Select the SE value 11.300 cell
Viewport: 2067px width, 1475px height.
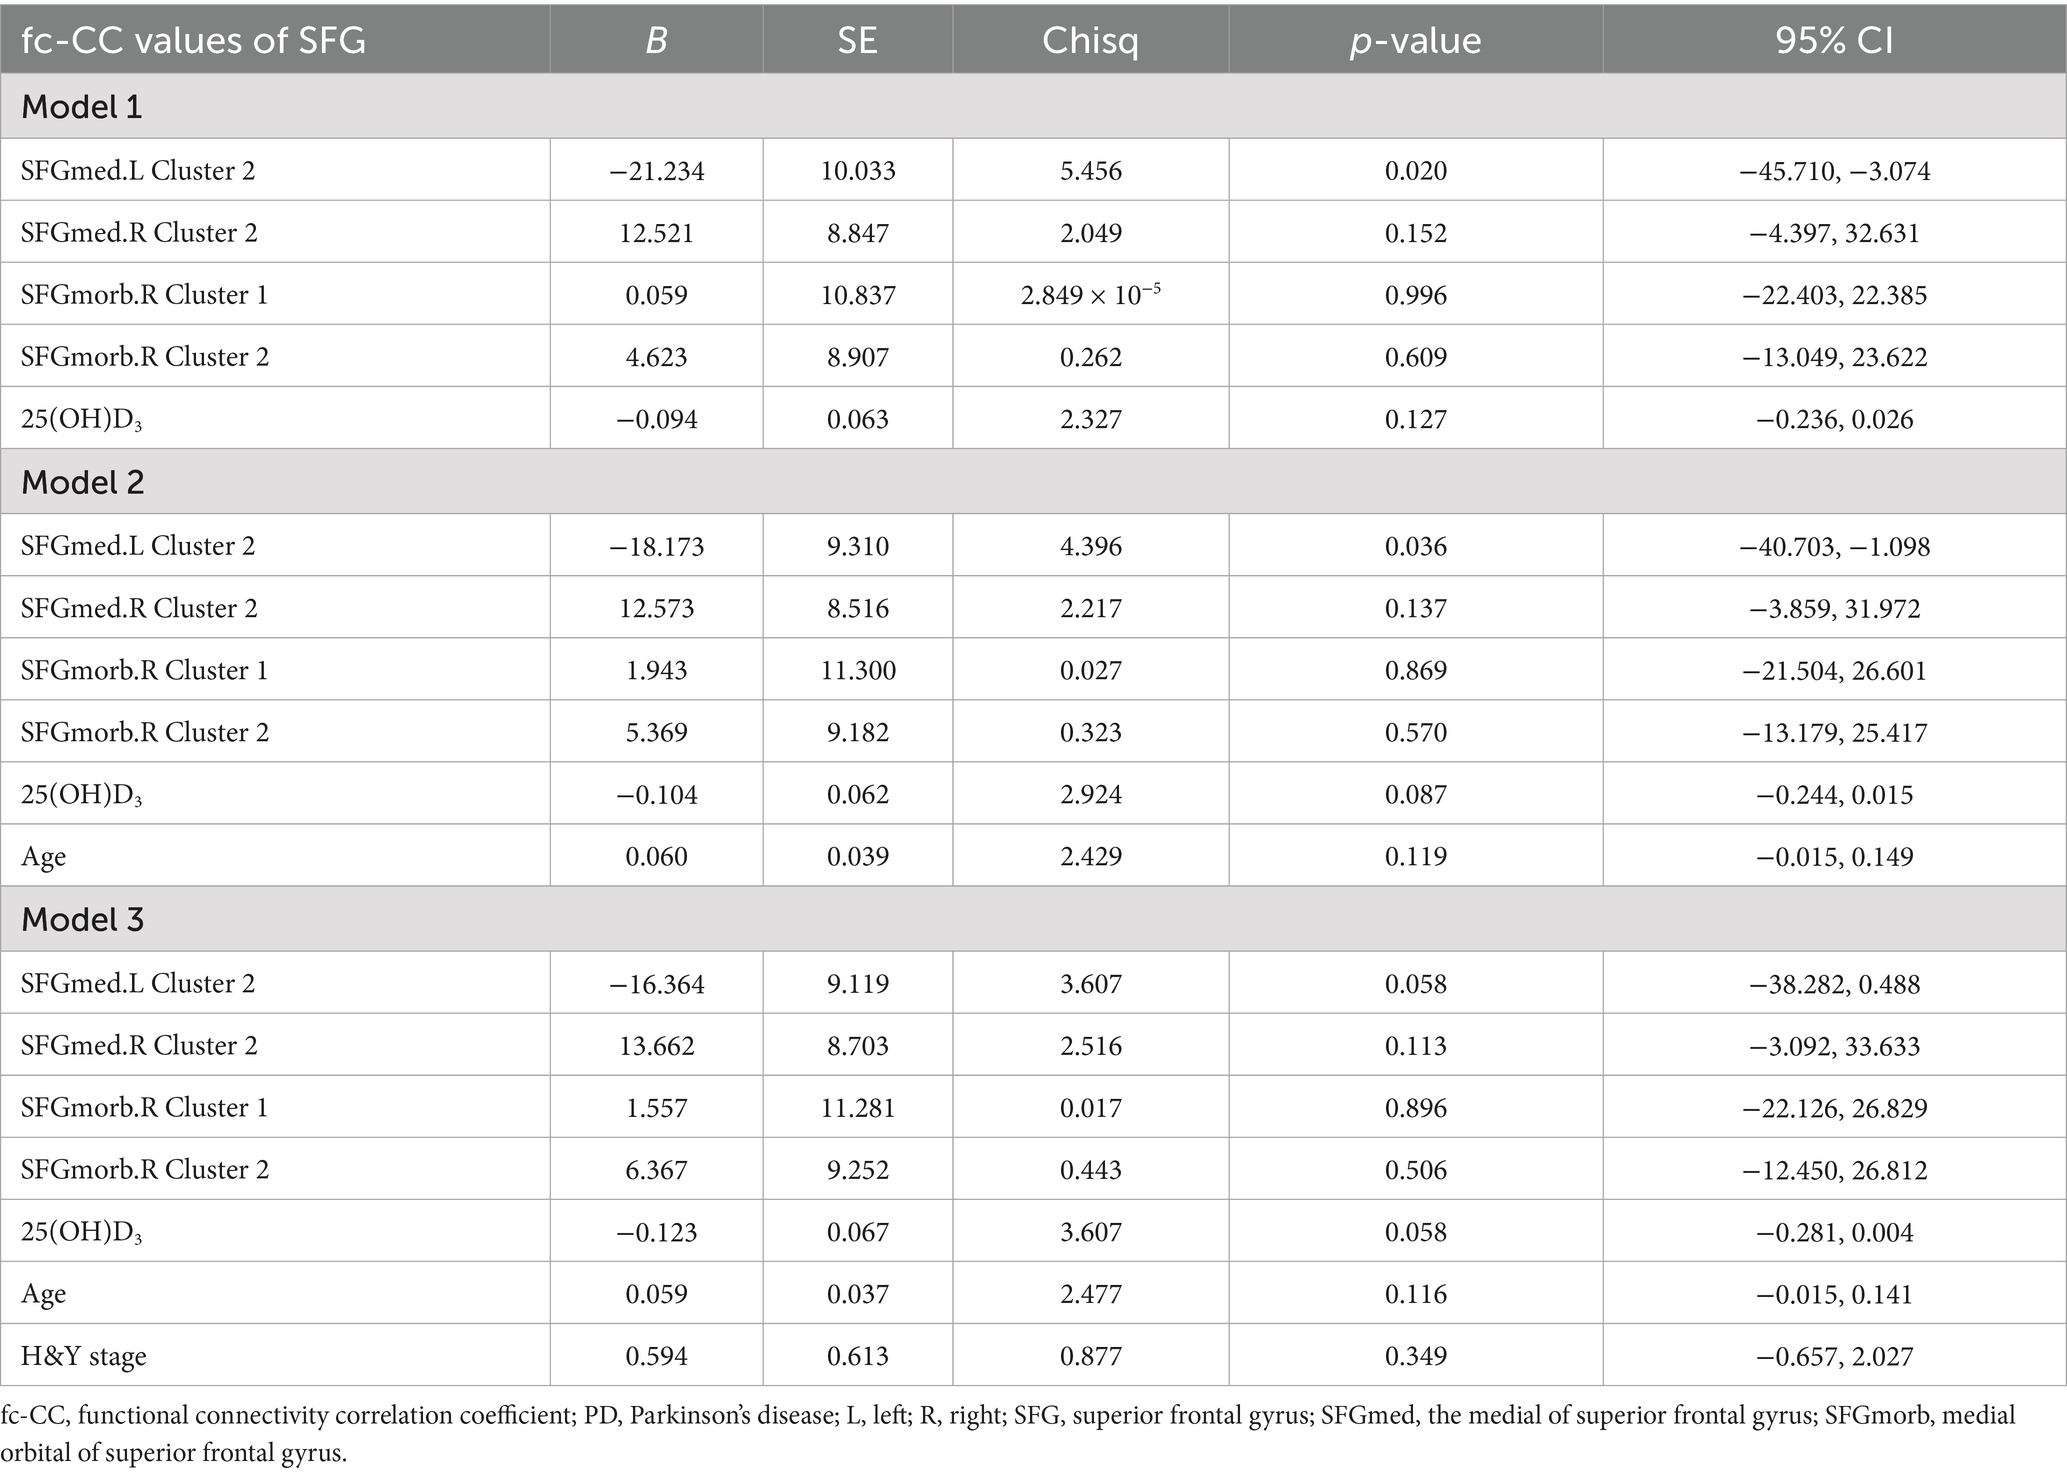click(x=857, y=670)
